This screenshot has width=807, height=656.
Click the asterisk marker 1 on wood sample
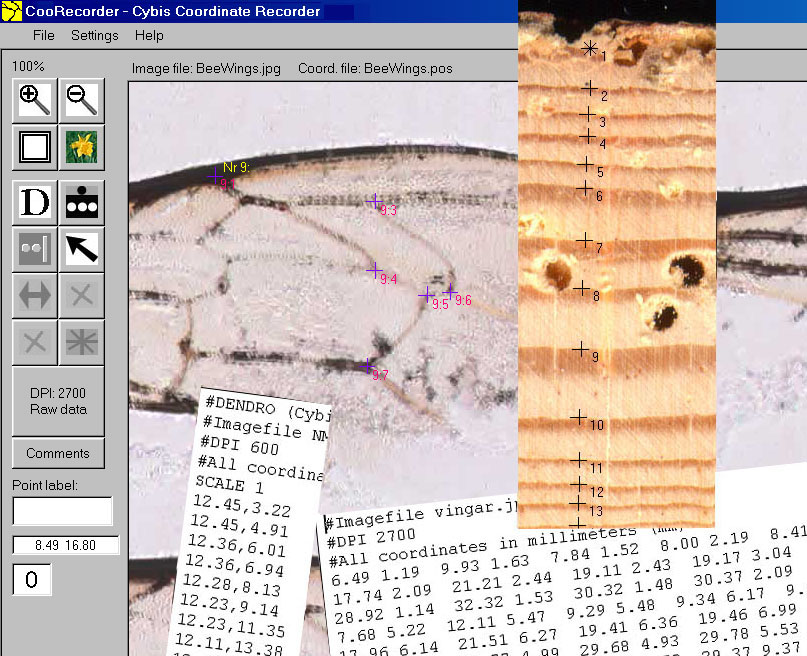click(590, 48)
